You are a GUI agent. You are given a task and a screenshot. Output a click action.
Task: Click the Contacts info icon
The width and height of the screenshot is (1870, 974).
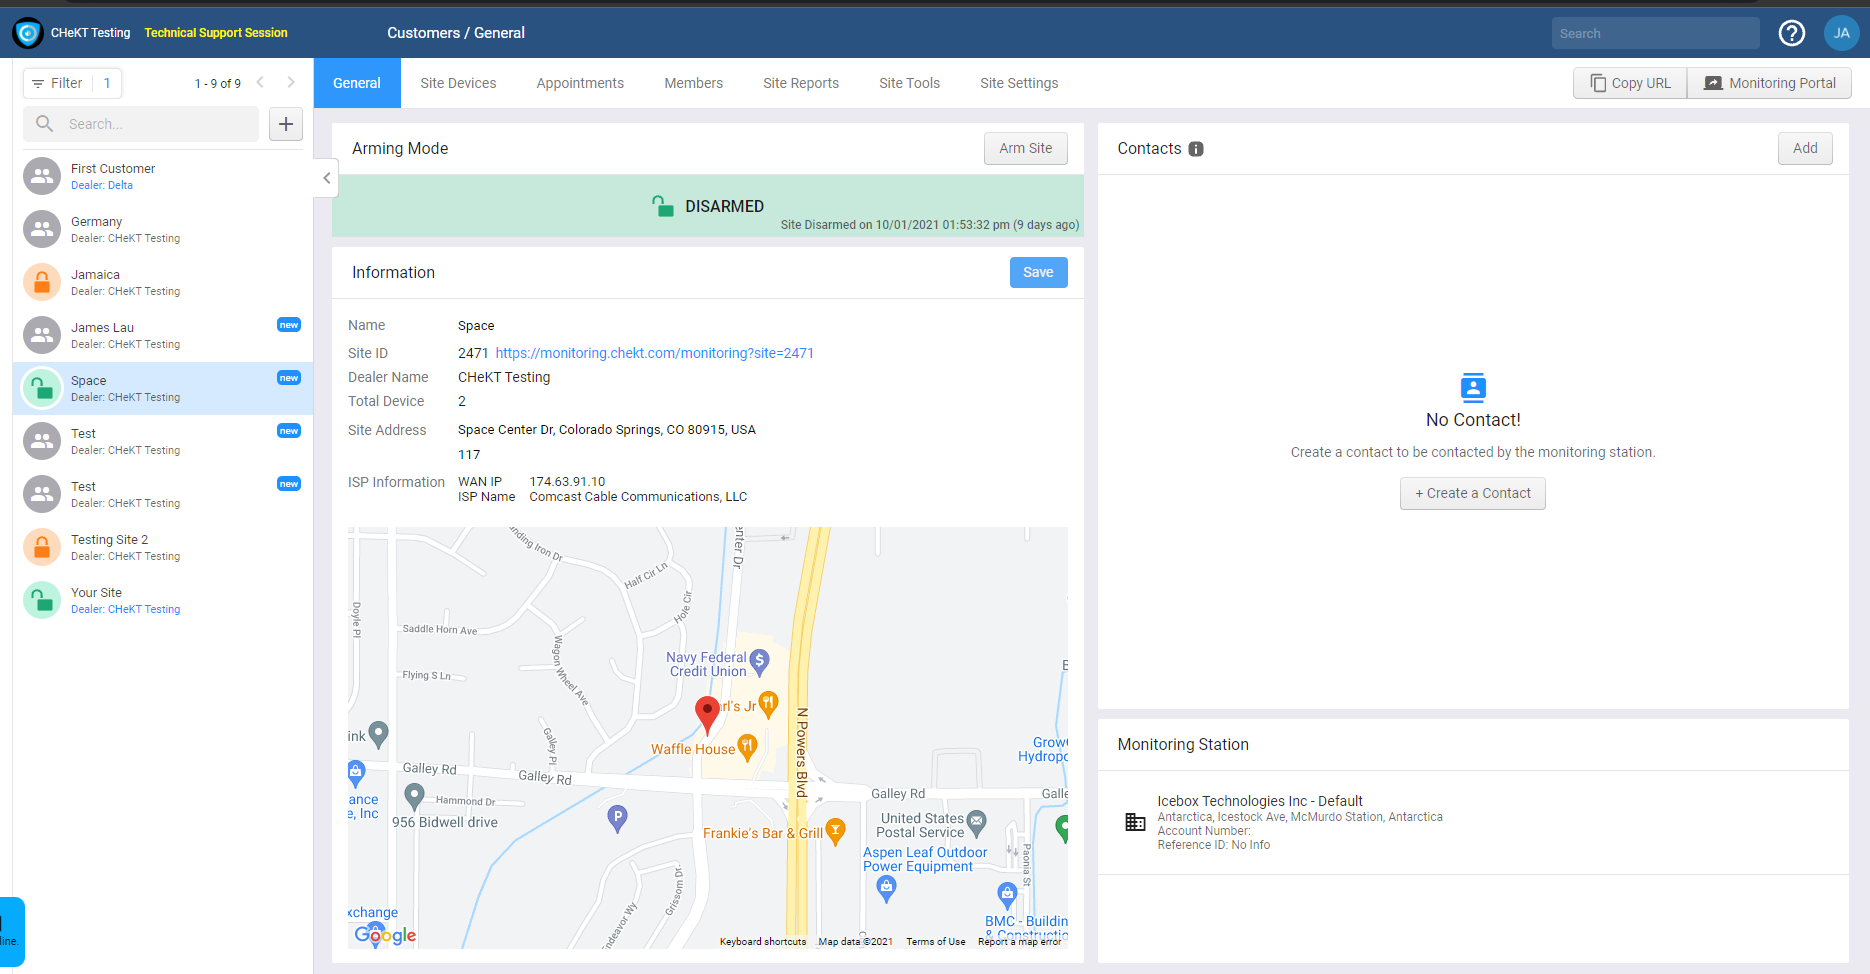[x=1196, y=149]
